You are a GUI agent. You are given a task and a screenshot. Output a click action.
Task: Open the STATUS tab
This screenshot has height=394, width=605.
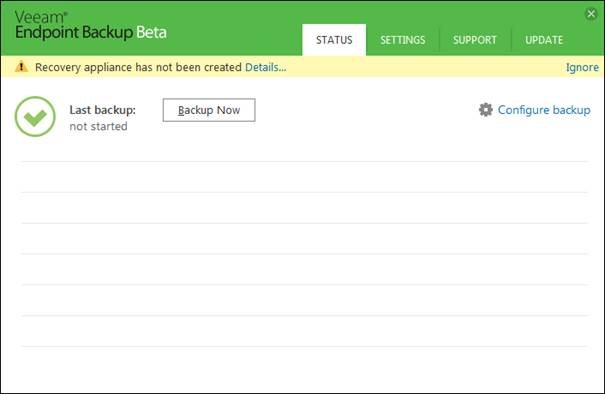pyautogui.click(x=334, y=40)
